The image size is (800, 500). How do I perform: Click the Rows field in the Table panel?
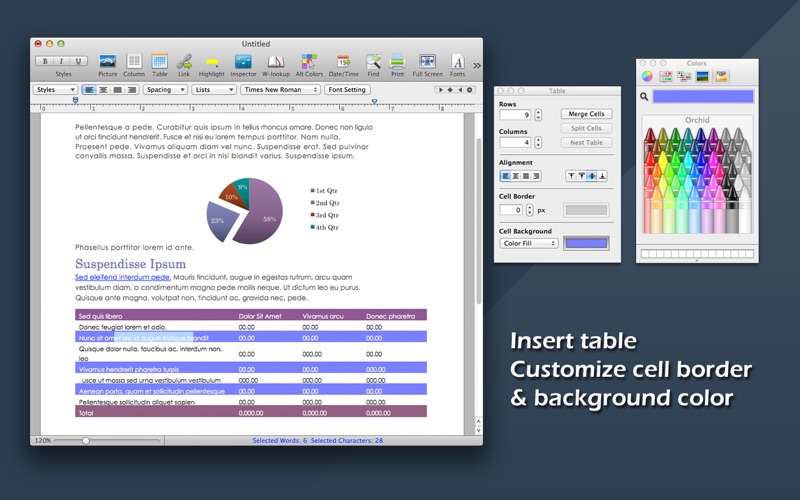[x=515, y=115]
